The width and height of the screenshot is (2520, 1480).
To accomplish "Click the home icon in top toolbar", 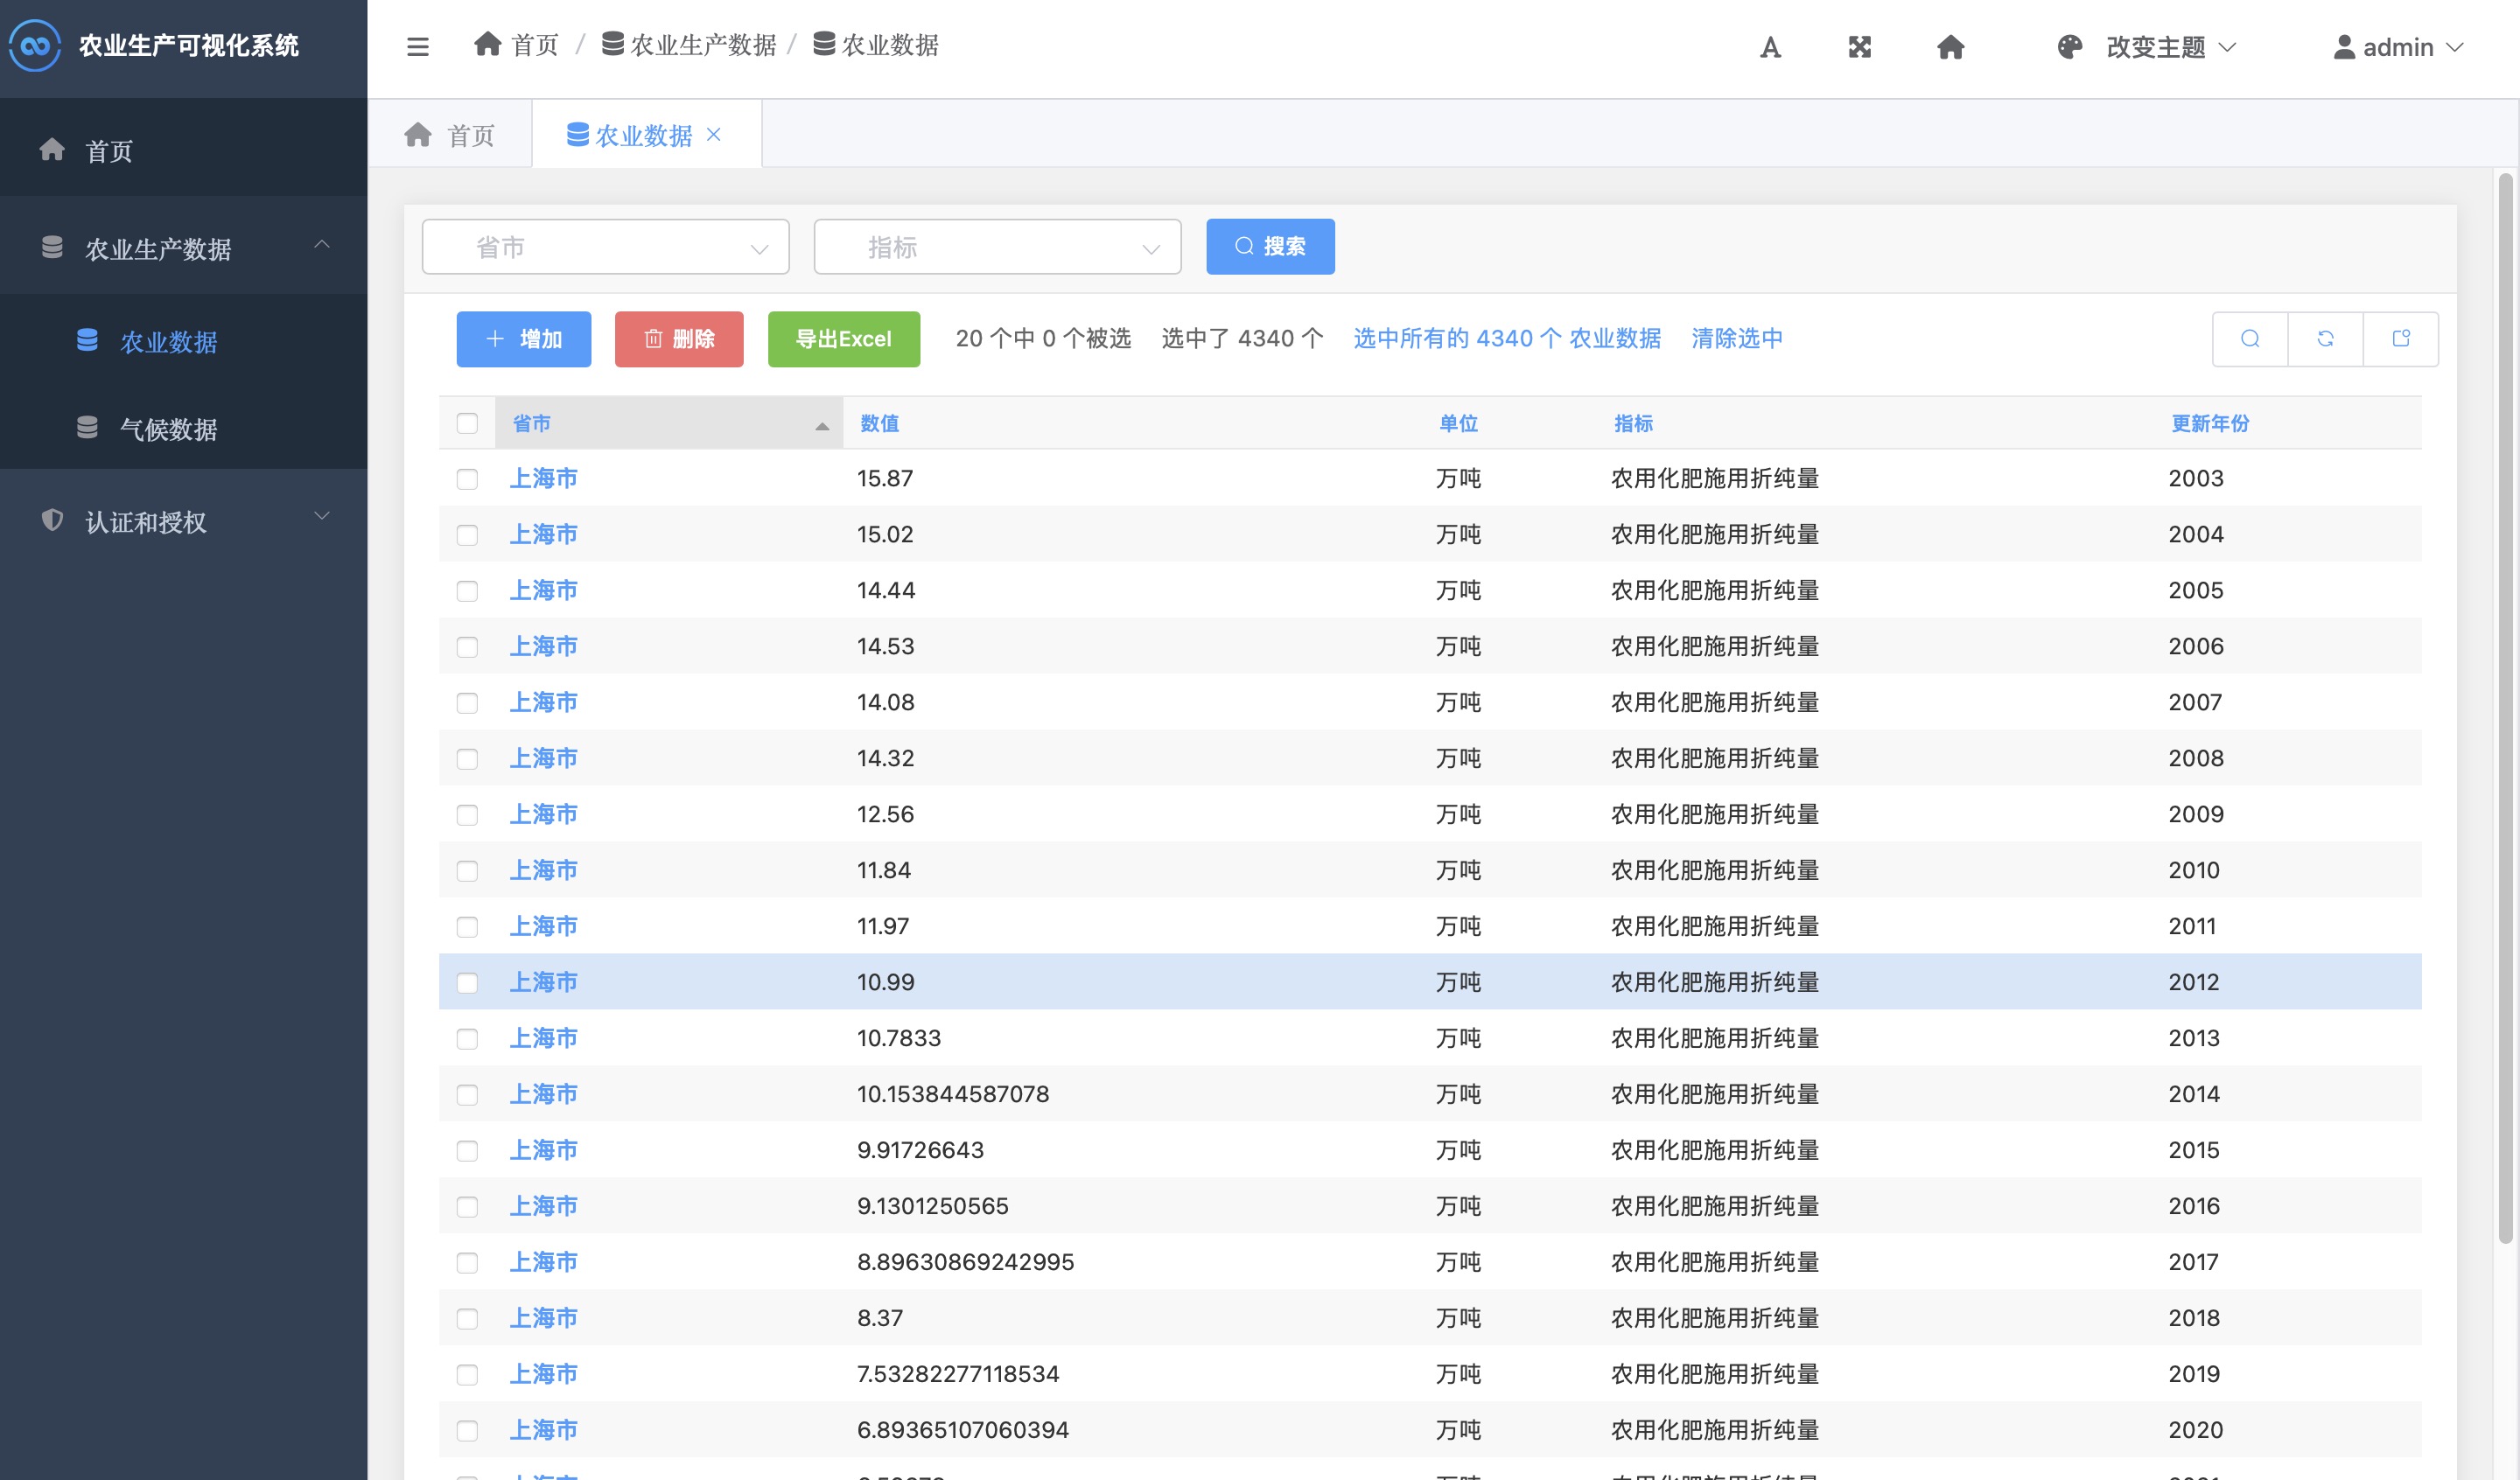I will point(1950,47).
